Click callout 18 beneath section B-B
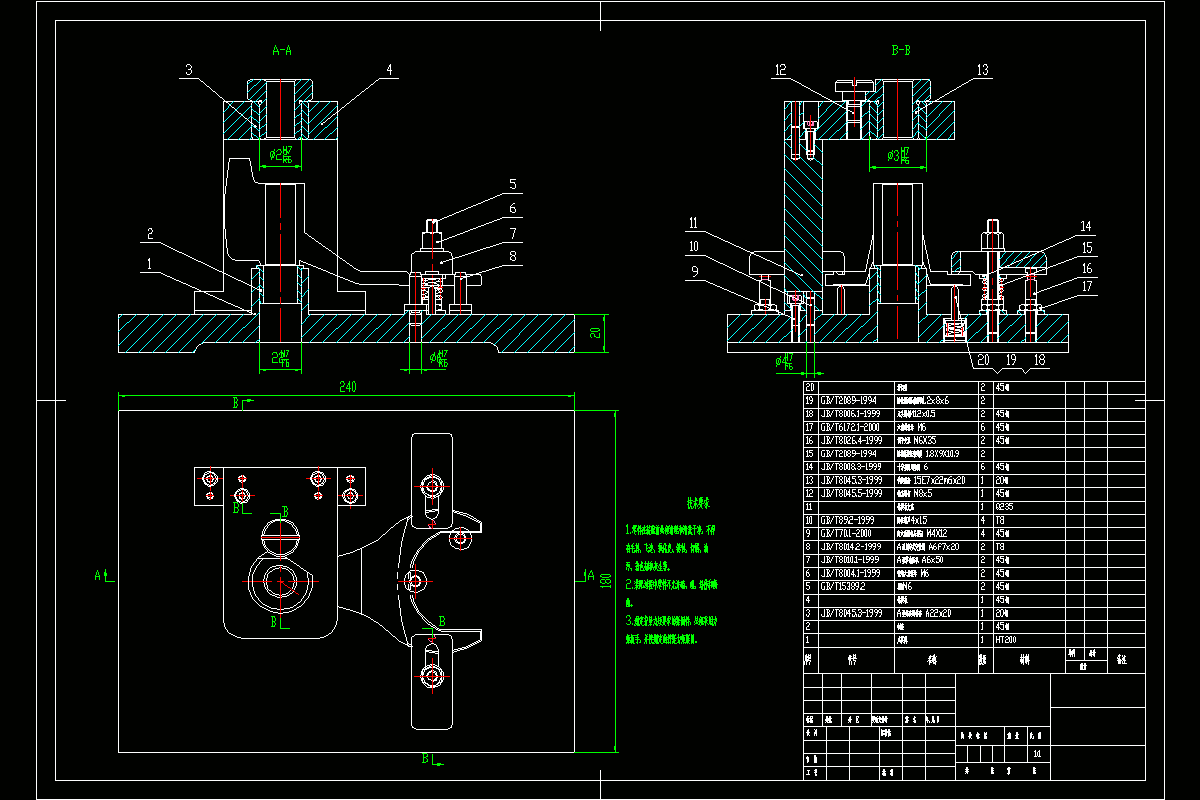This screenshot has width=1200, height=800. (x=1039, y=360)
